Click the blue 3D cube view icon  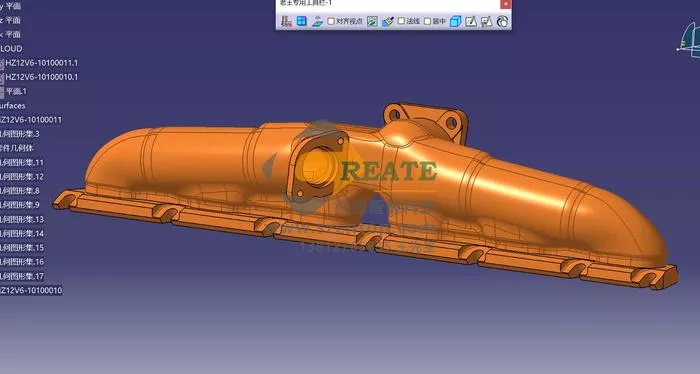coord(455,21)
